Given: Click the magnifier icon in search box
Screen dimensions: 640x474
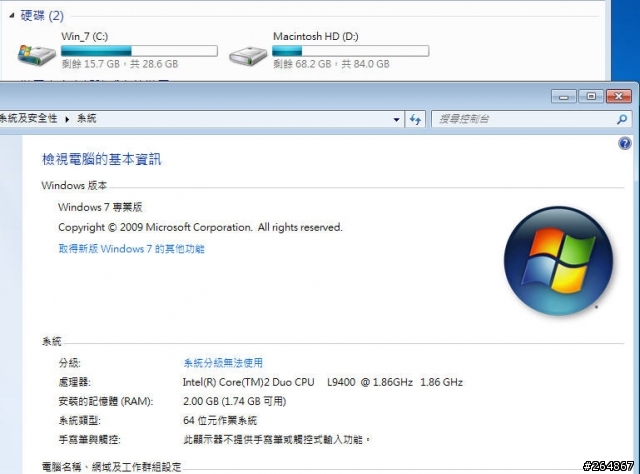Looking at the screenshot, I should [622, 119].
